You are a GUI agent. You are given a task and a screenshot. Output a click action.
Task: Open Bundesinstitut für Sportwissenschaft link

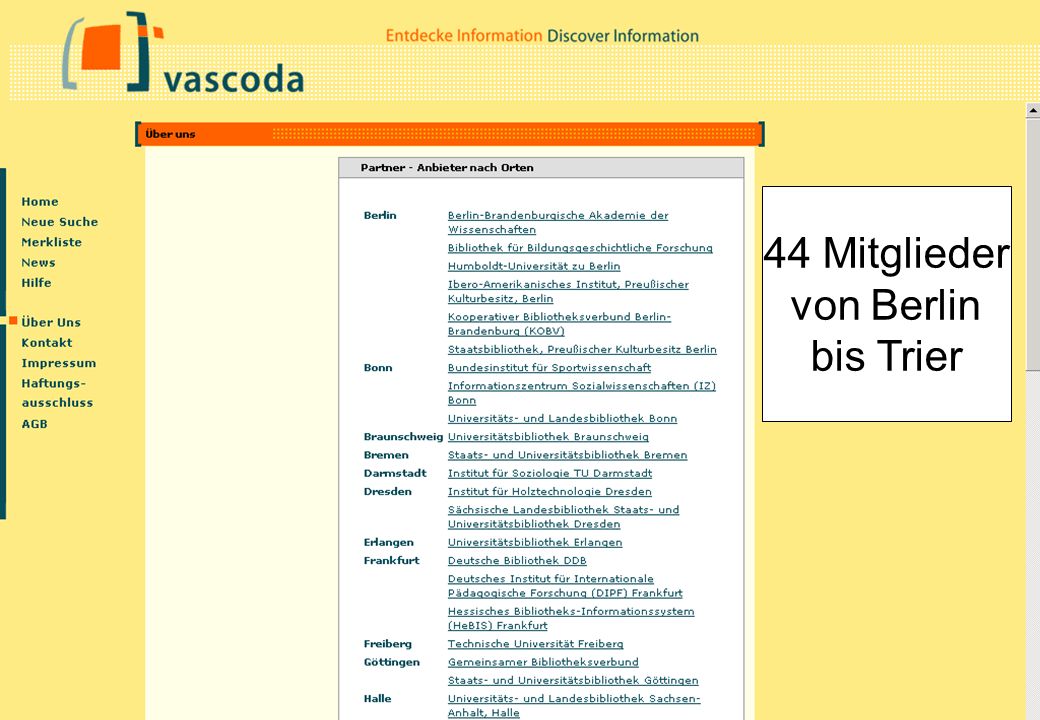pyautogui.click(x=549, y=367)
